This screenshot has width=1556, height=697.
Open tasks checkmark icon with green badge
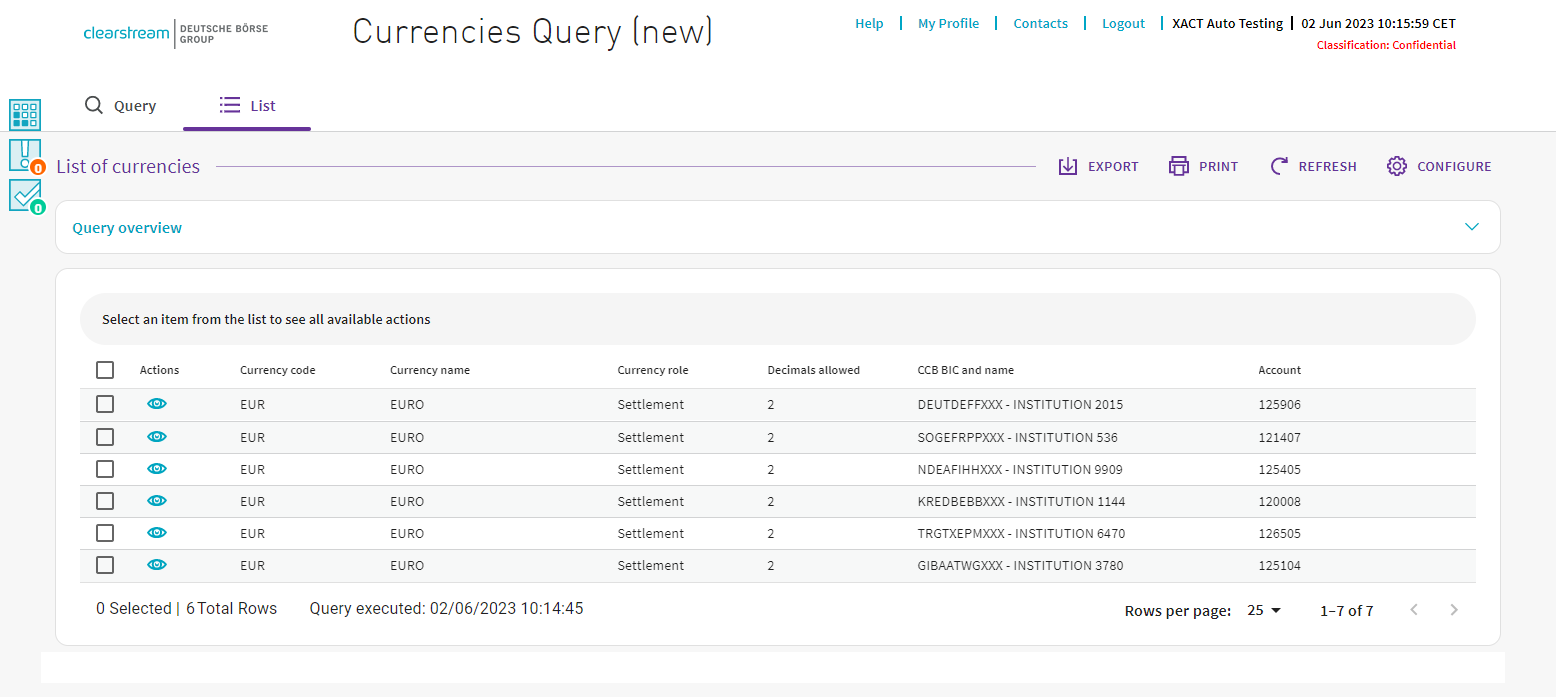pos(25,195)
